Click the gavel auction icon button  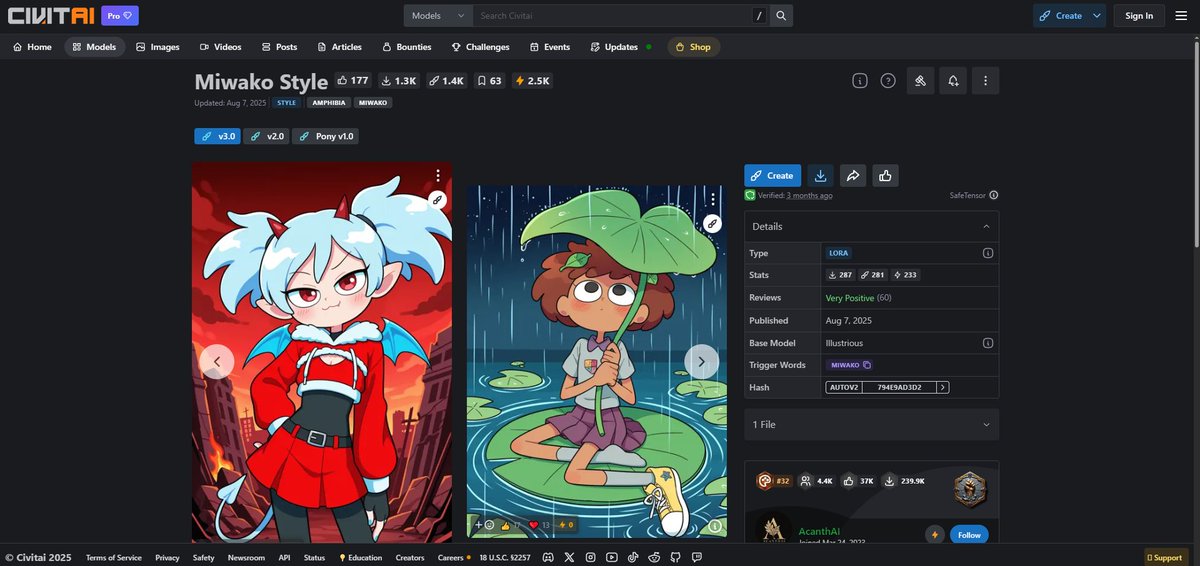point(921,81)
